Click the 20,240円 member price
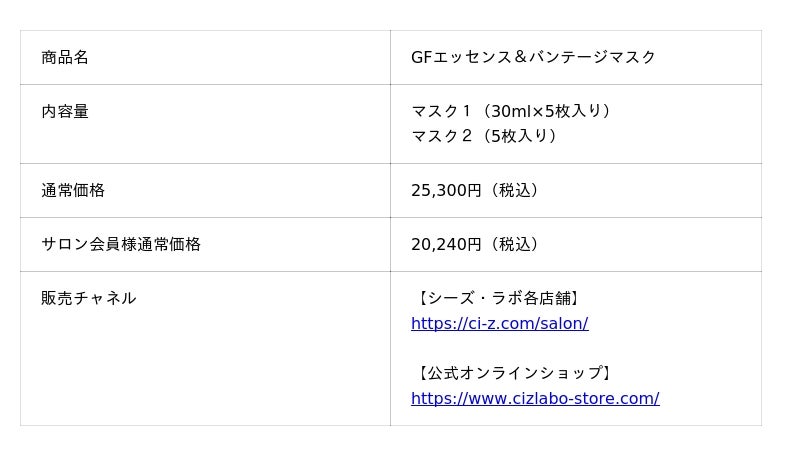Screen dimensions: 800x456 click(x=446, y=244)
